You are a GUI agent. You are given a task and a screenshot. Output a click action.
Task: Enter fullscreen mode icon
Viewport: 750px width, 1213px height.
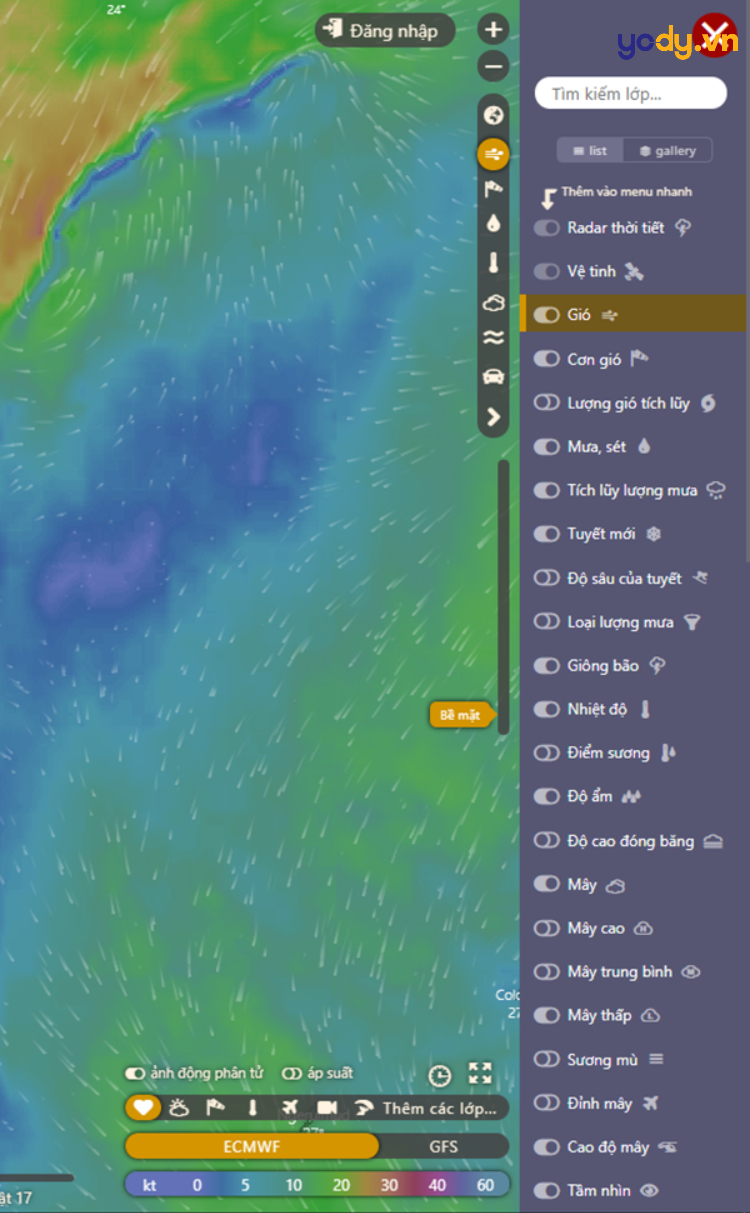click(x=480, y=1075)
